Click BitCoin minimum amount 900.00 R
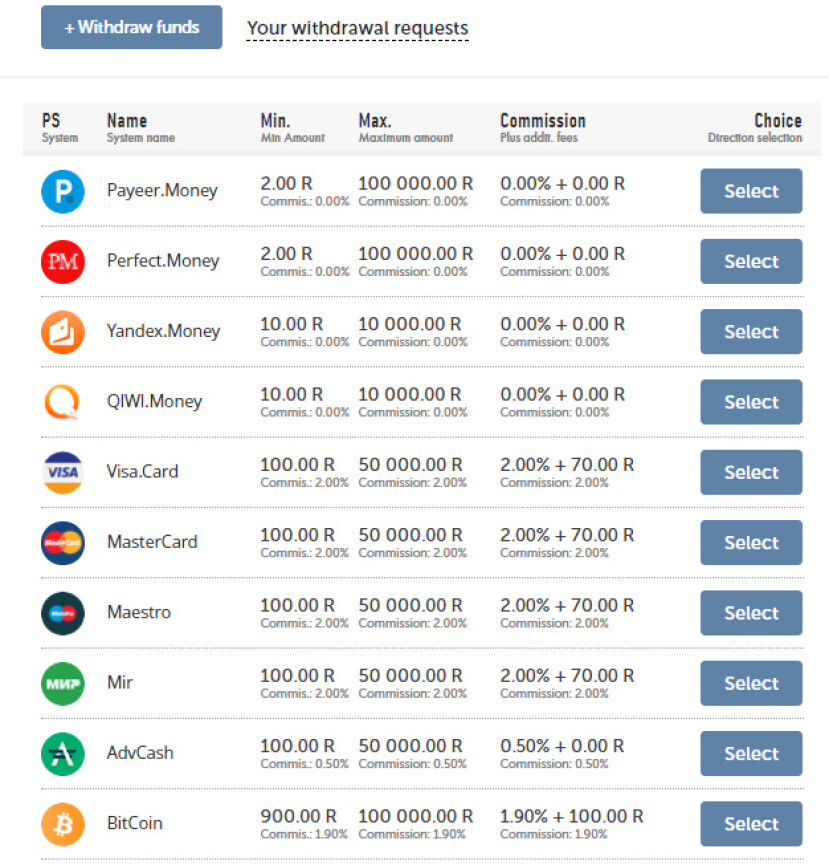The image size is (829, 865). (x=298, y=816)
